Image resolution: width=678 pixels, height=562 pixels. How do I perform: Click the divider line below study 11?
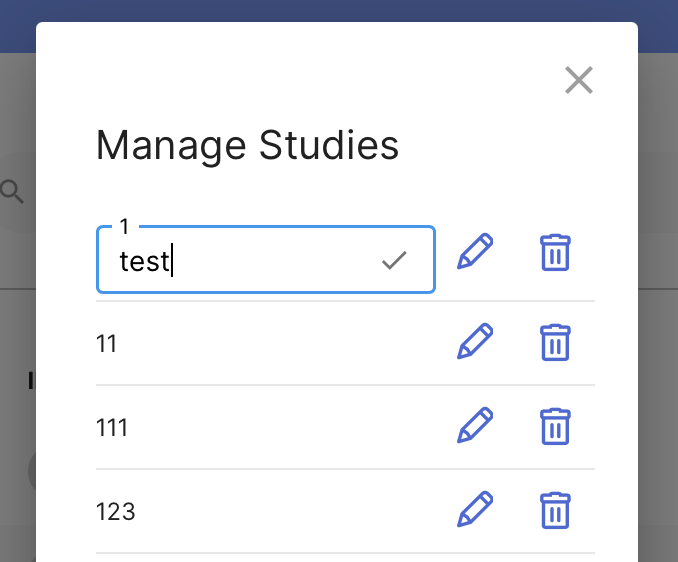click(x=345, y=384)
